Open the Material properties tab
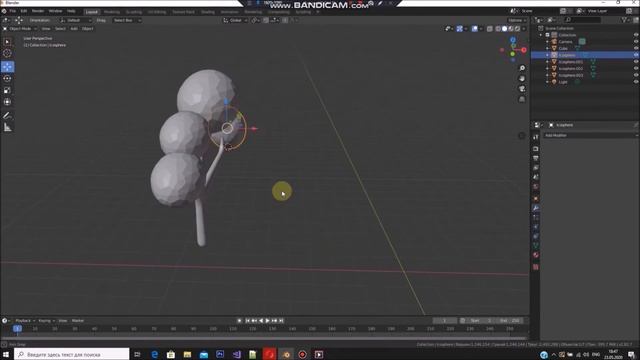The image size is (640, 360). coord(536,255)
